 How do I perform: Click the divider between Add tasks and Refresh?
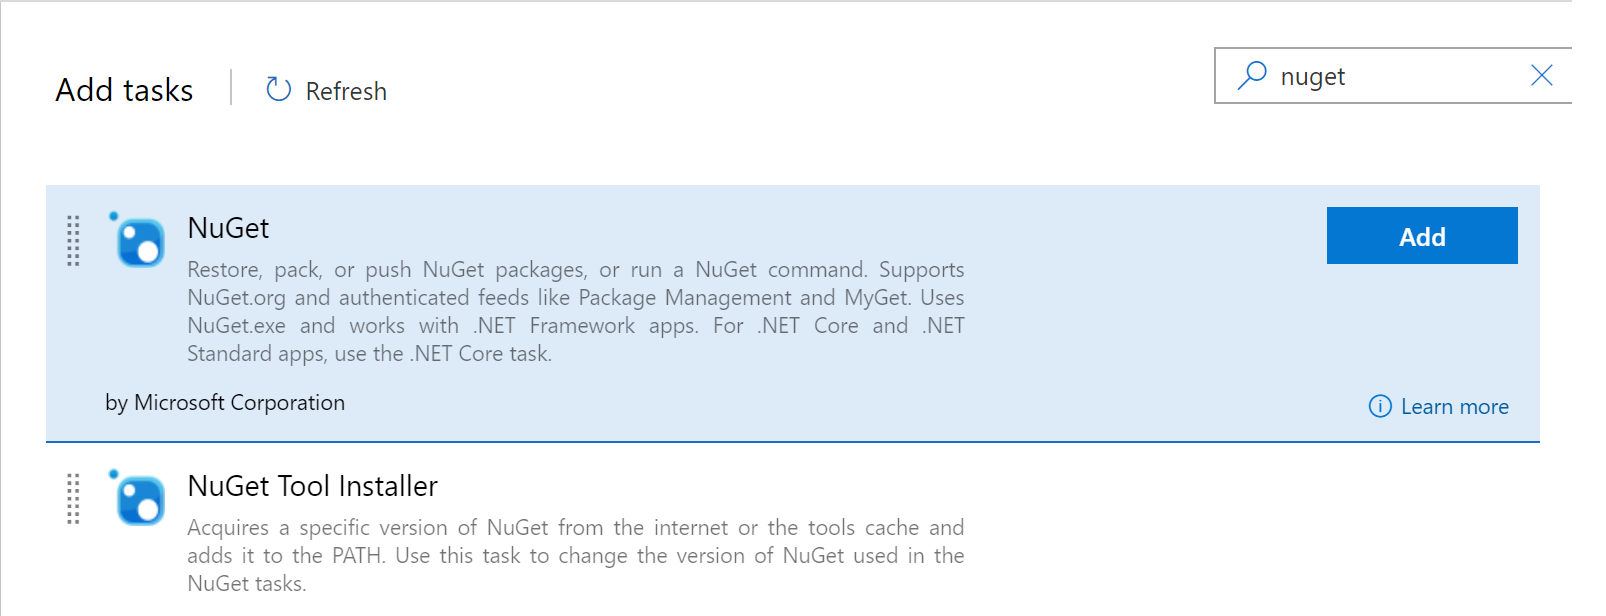pos(231,88)
